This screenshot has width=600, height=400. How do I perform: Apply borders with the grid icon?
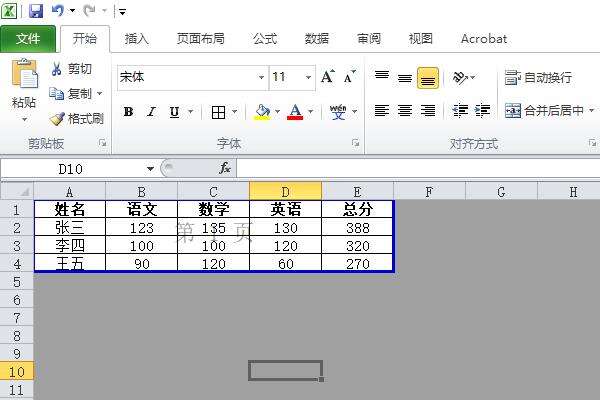pyautogui.click(x=218, y=112)
